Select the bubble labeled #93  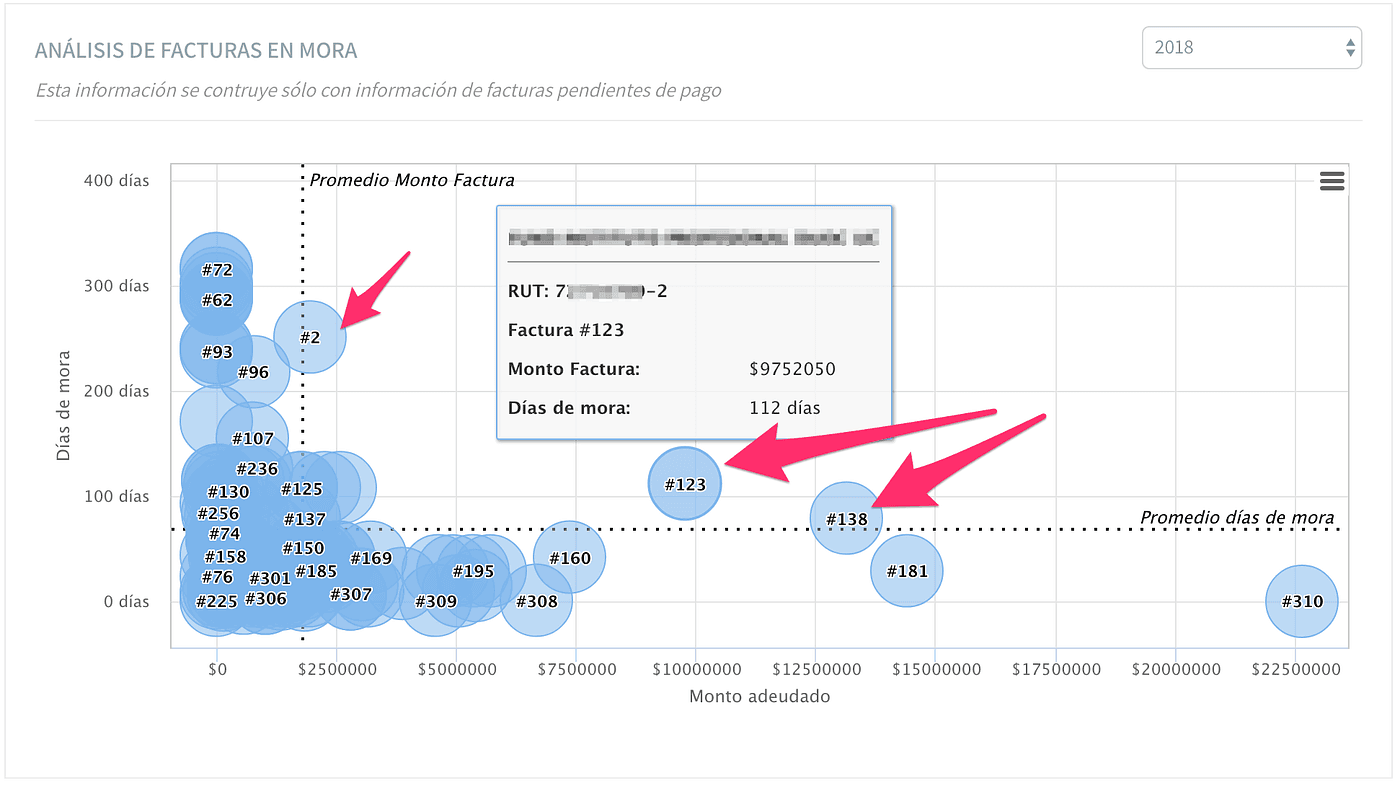(216, 351)
